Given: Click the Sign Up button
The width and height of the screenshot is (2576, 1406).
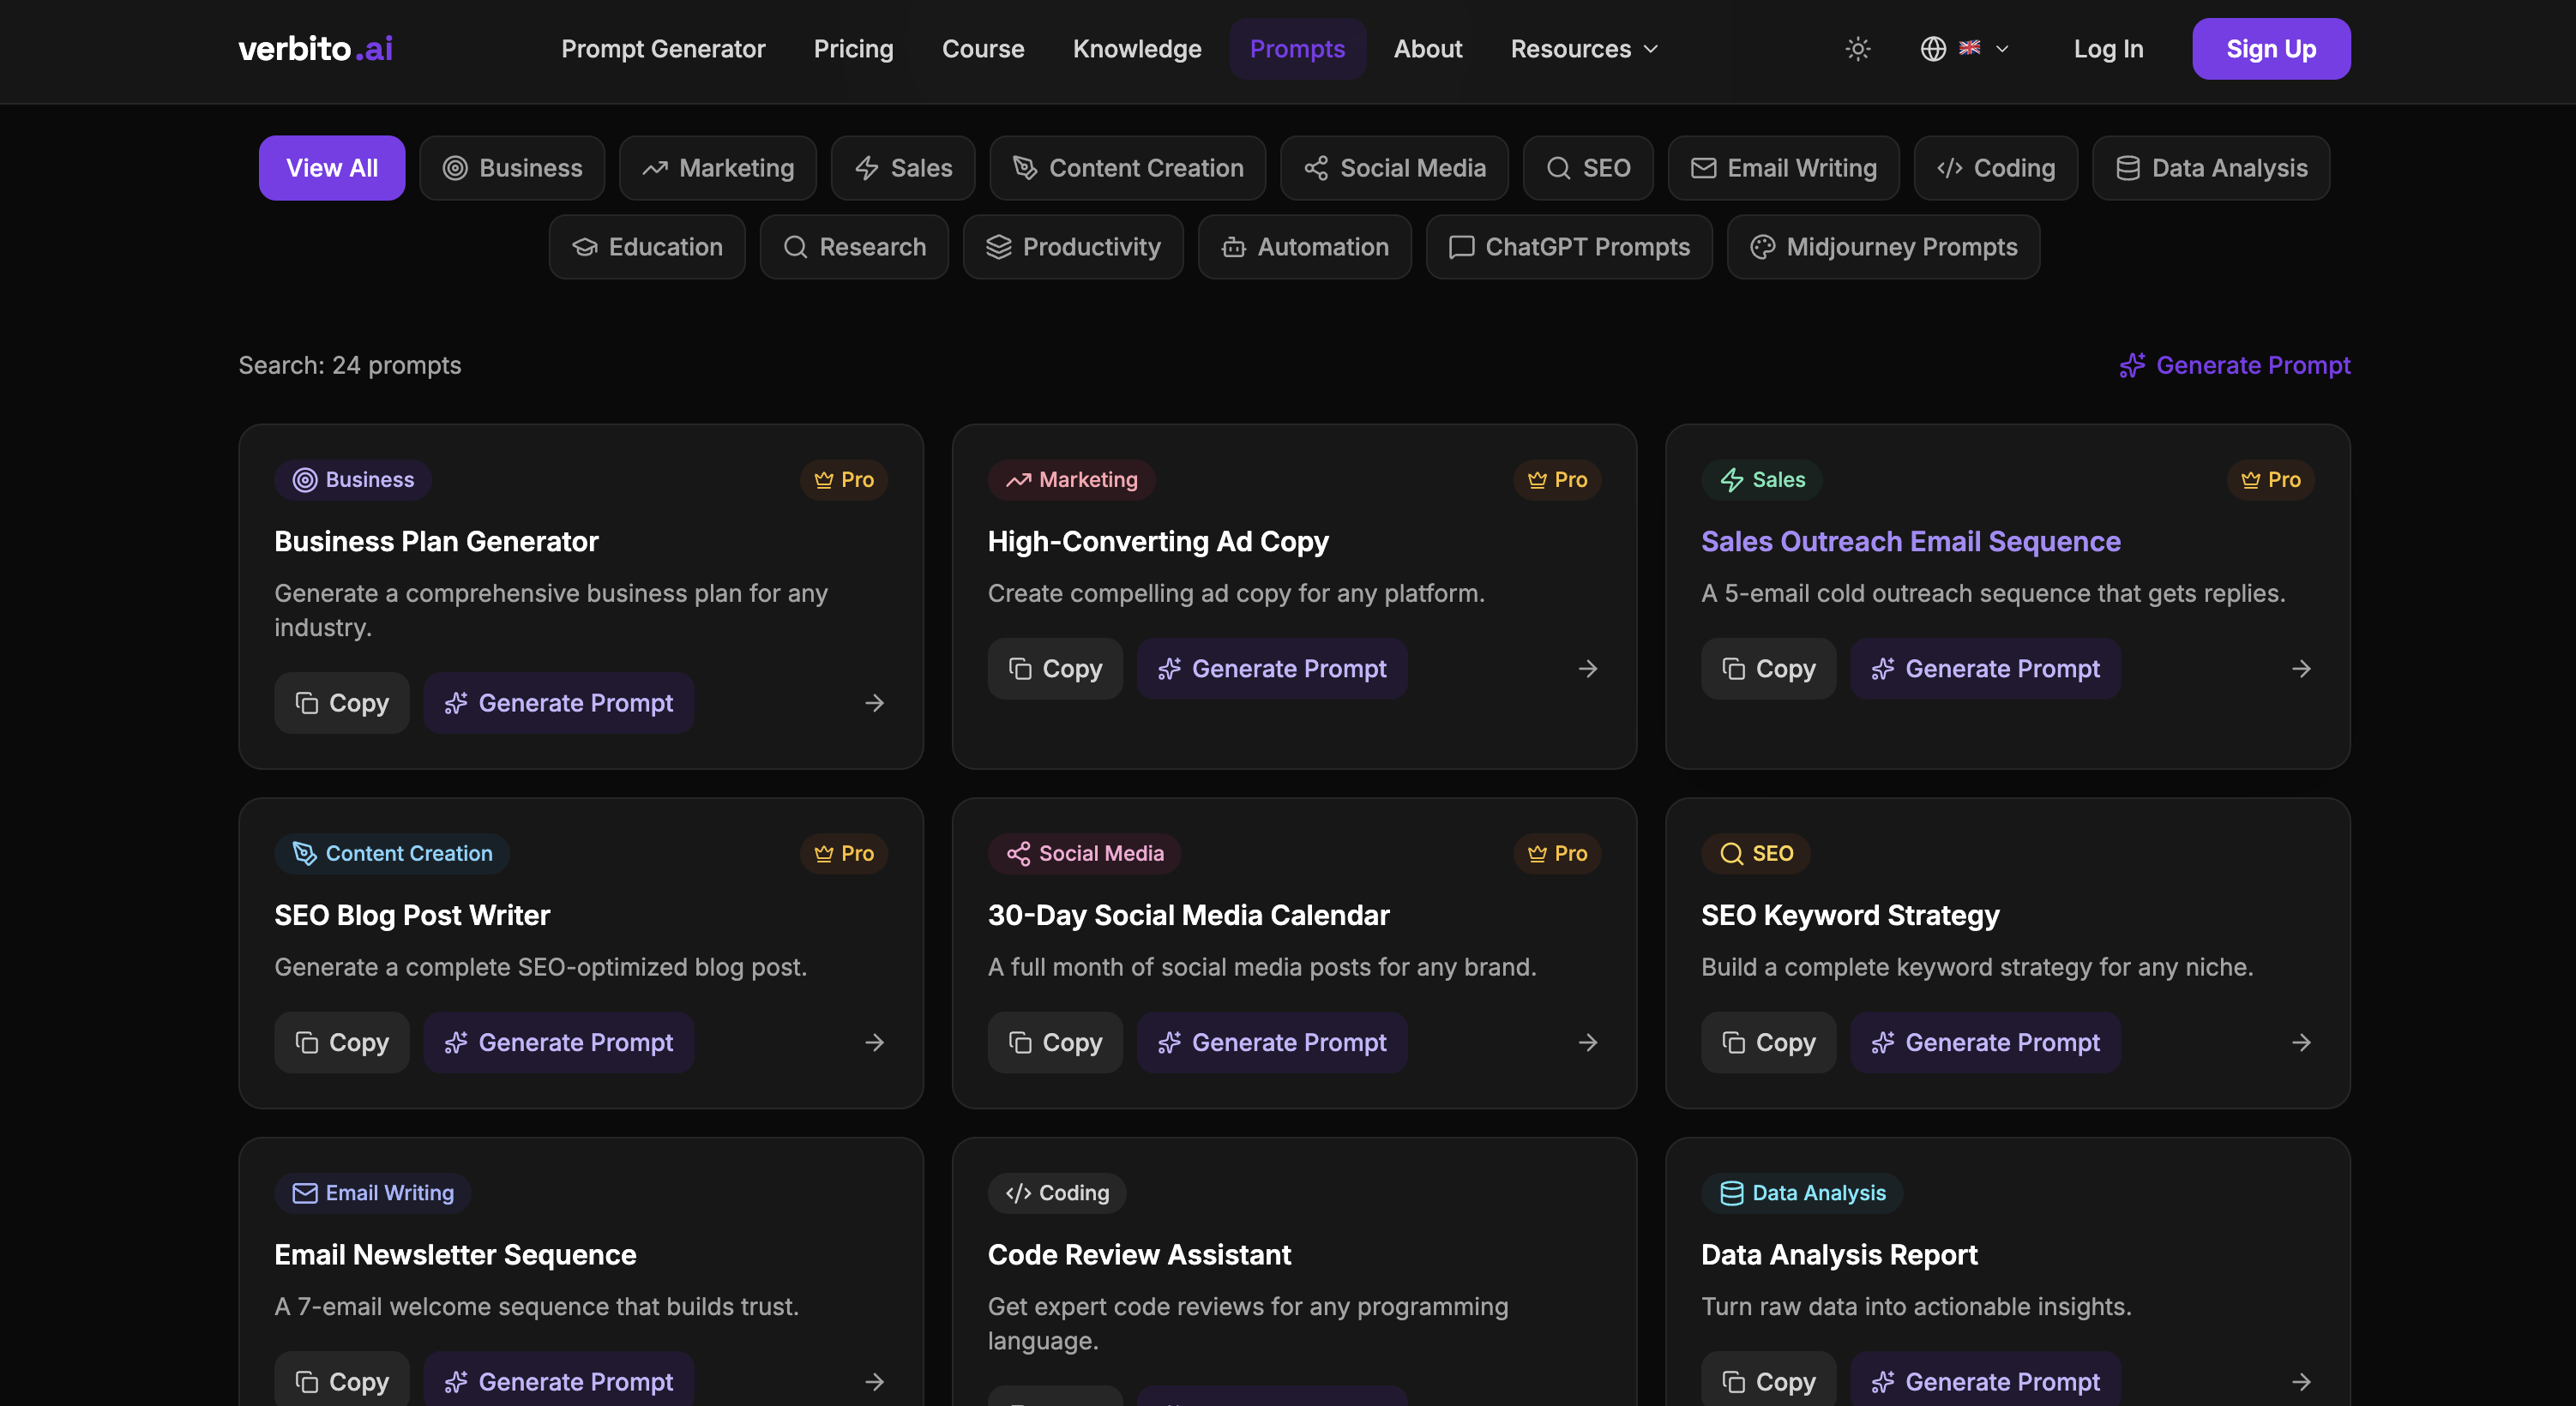Looking at the screenshot, I should coord(2271,49).
